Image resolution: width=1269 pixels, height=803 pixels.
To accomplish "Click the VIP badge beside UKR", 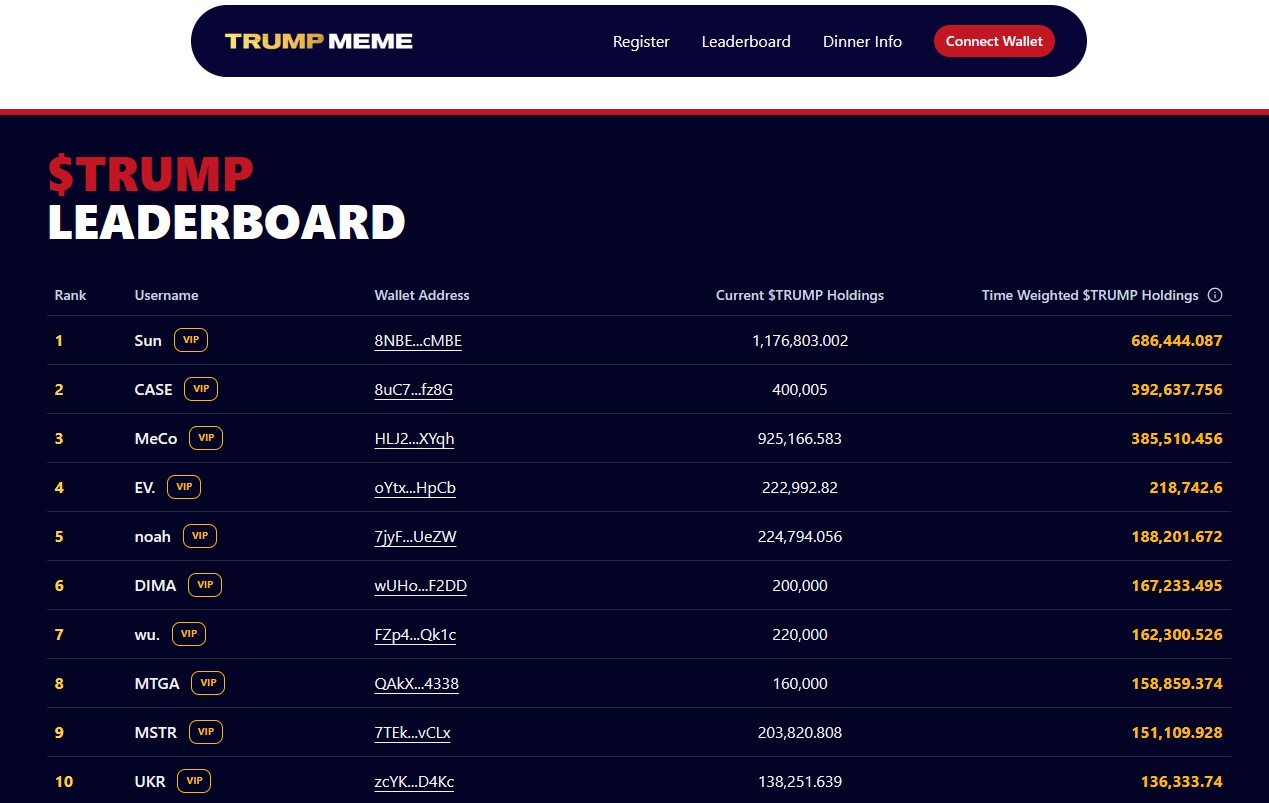I will 194,781.
